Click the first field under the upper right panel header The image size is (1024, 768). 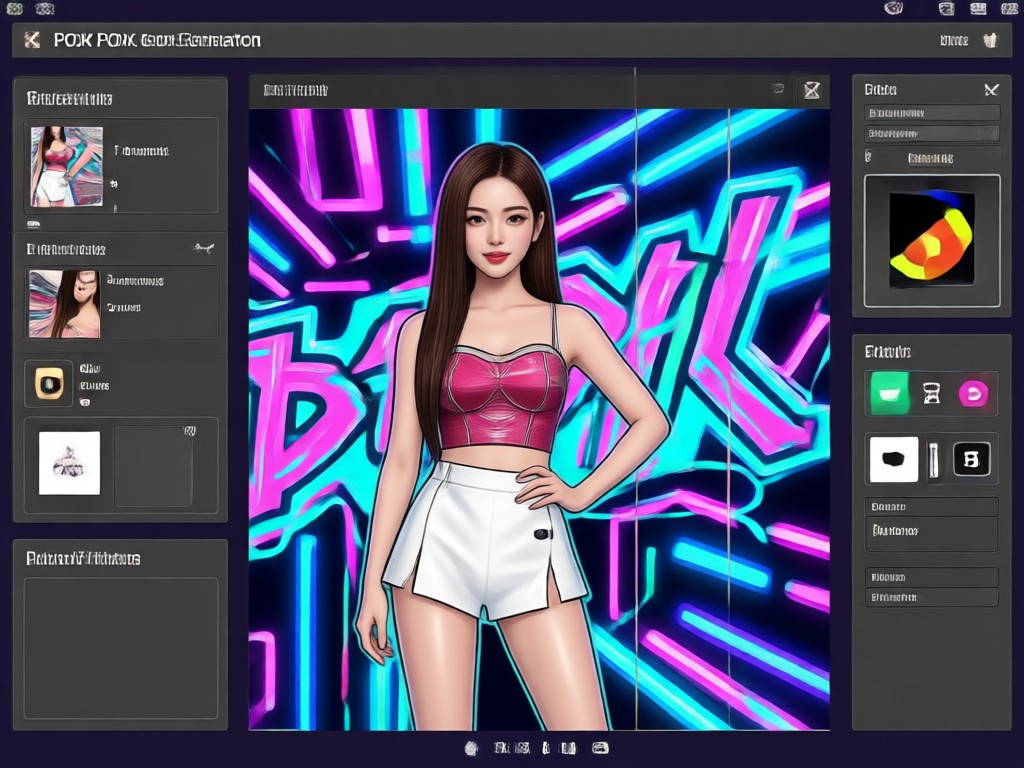point(932,113)
